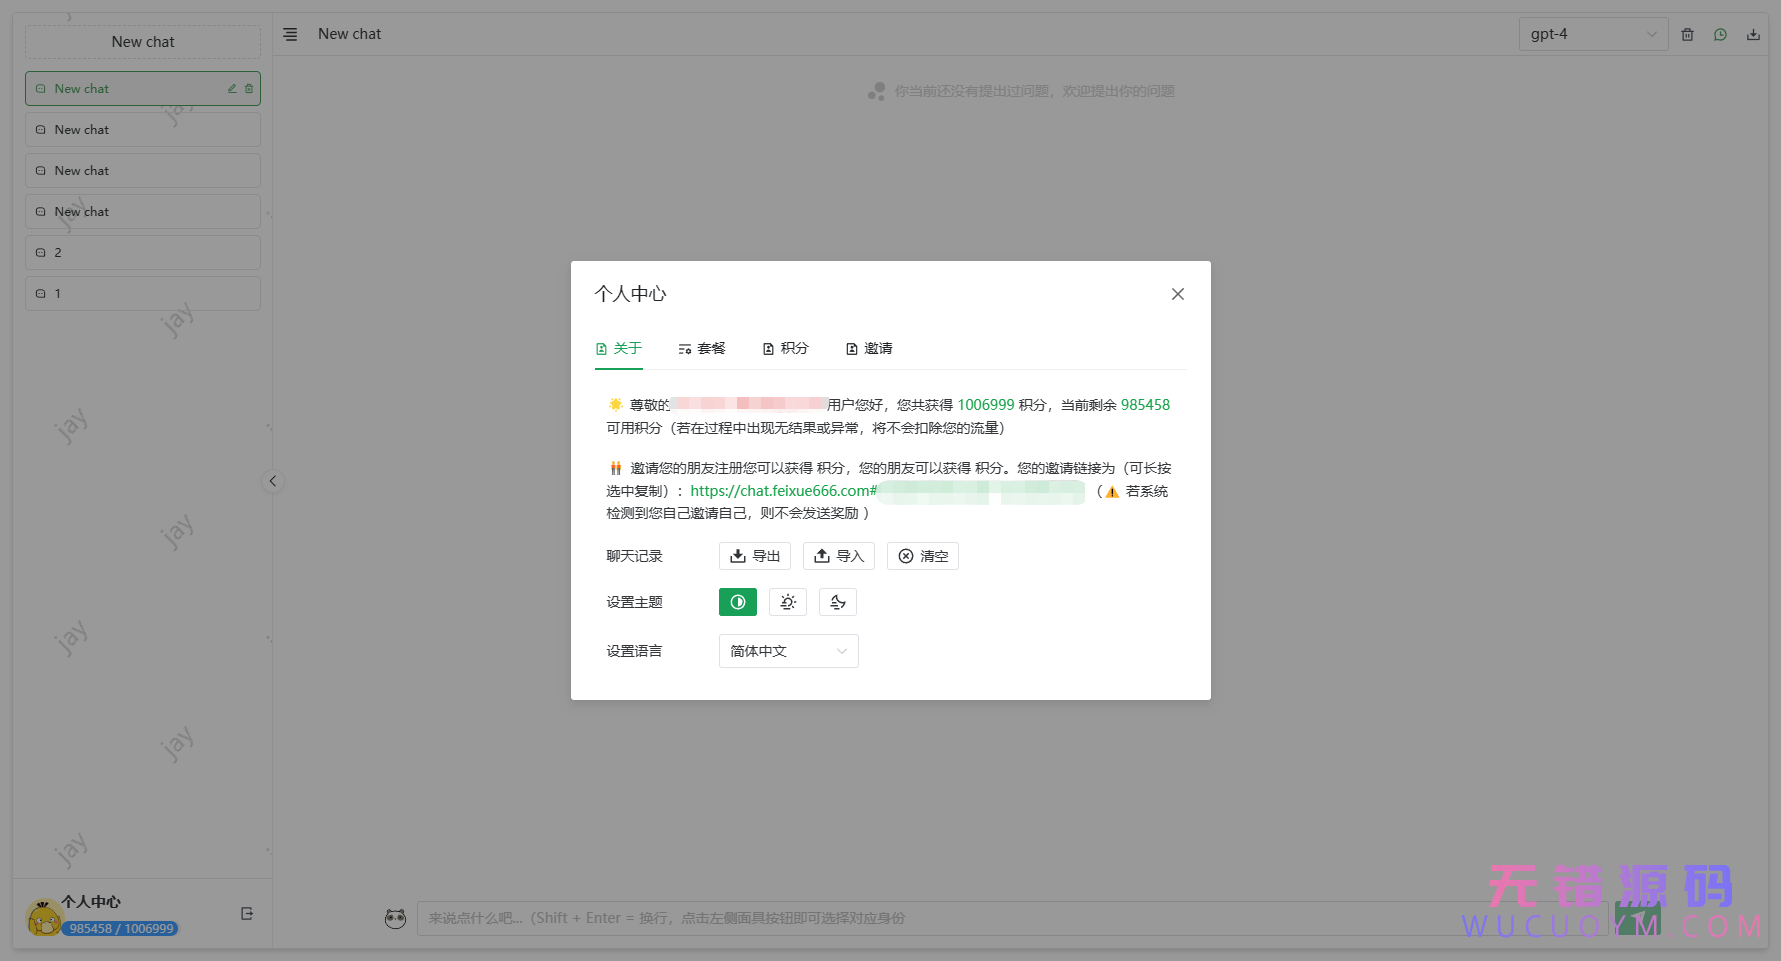Switch to the 套餐 tab
The image size is (1781, 961).
[702, 348]
